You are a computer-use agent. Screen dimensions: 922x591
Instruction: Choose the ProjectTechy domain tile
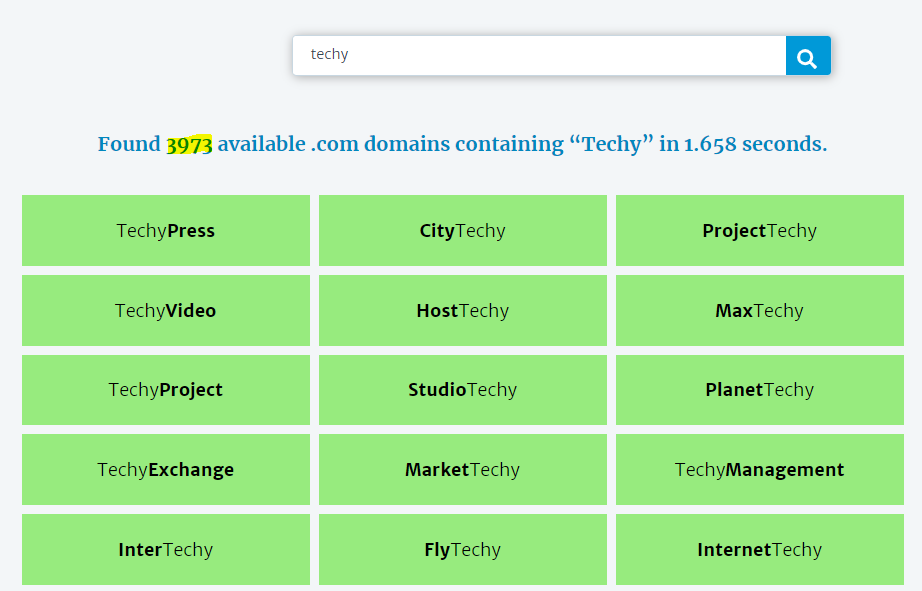point(760,231)
